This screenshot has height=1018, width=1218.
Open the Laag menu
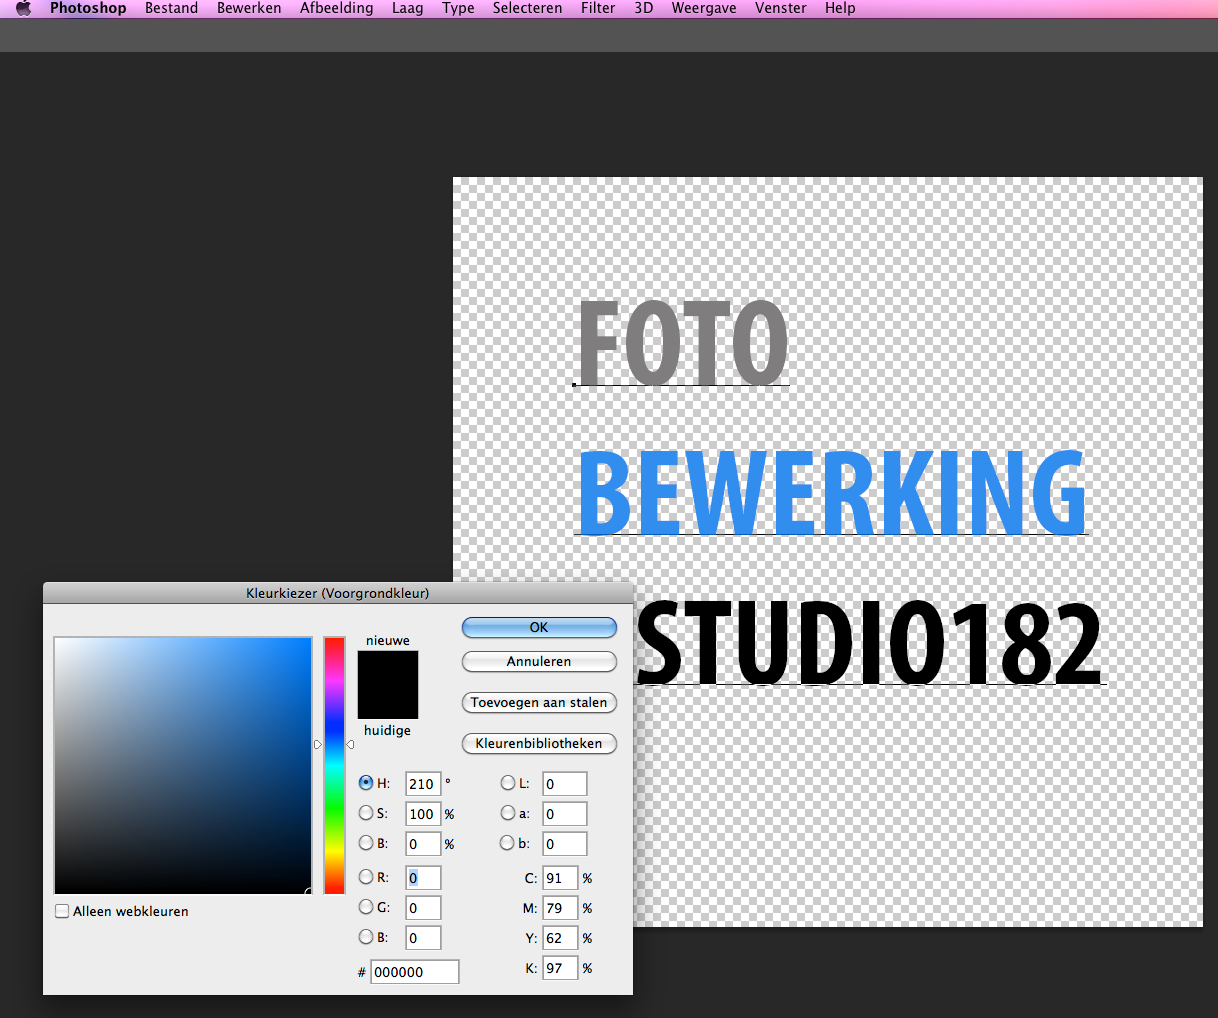(407, 8)
